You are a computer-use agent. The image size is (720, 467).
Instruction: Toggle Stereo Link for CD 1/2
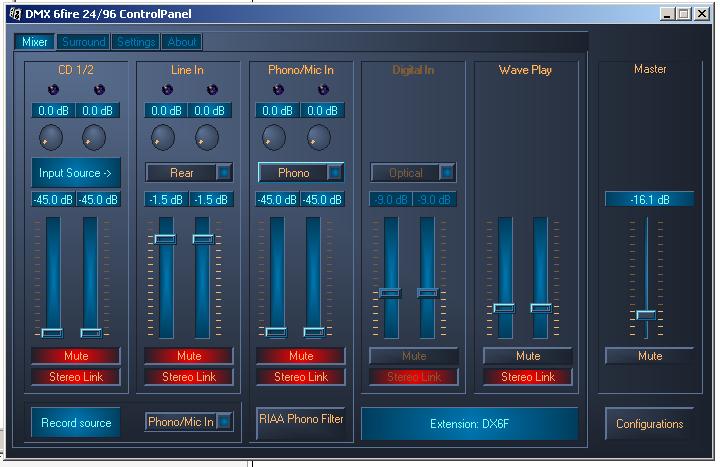point(76,377)
